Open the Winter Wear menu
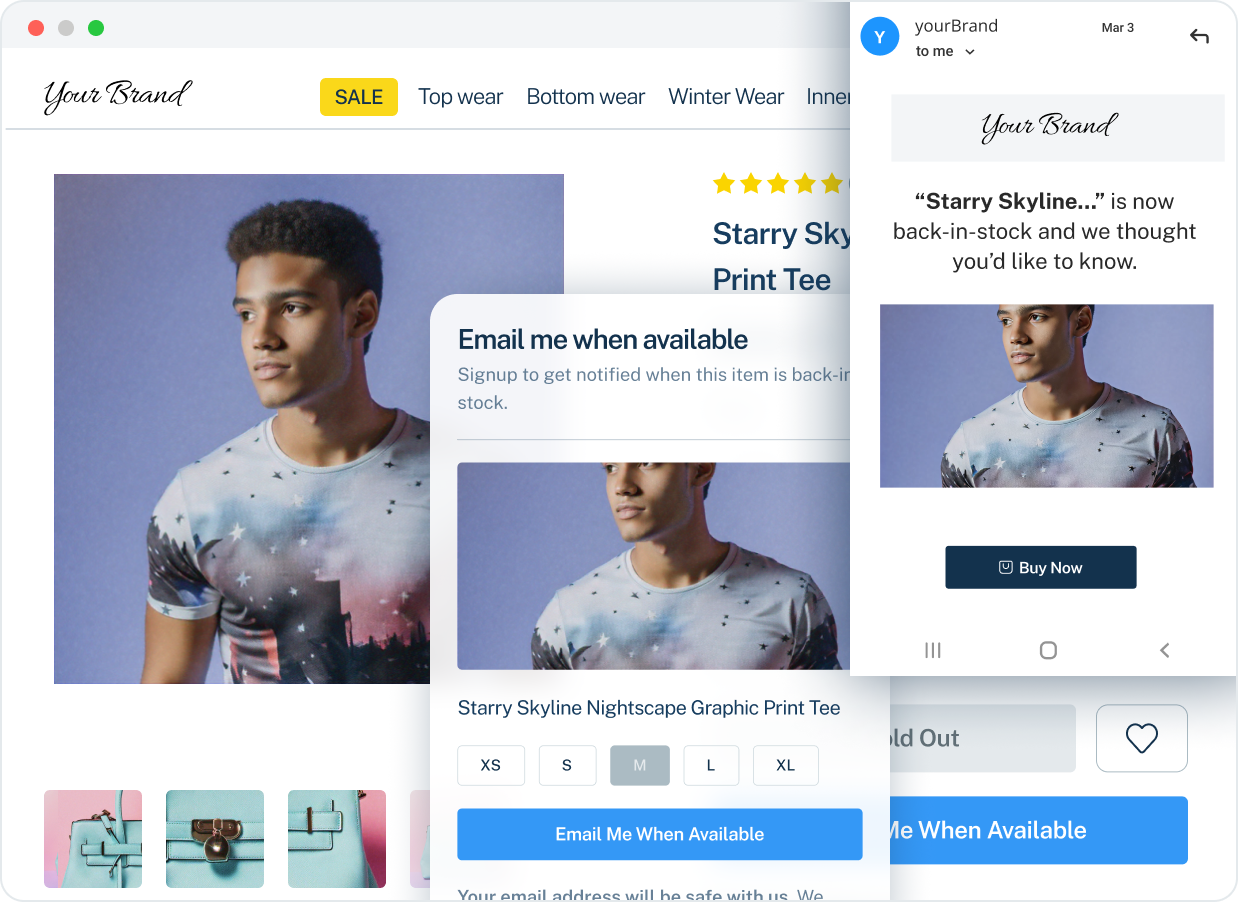1238x902 pixels. point(726,97)
